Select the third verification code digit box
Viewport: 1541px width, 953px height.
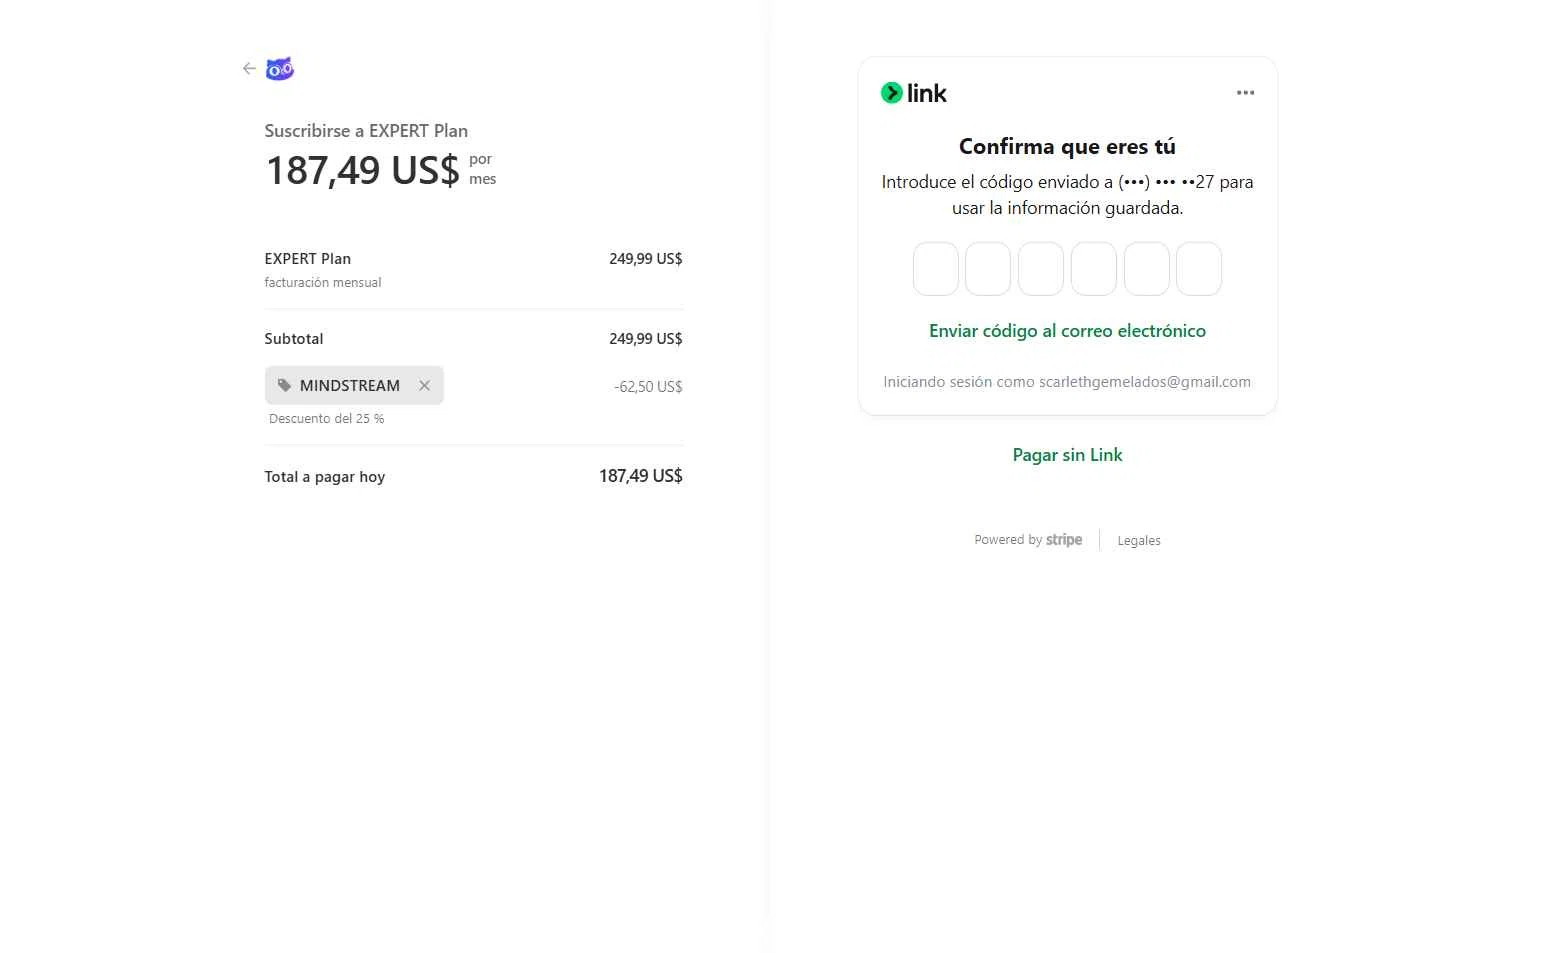(x=1041, y=269)
